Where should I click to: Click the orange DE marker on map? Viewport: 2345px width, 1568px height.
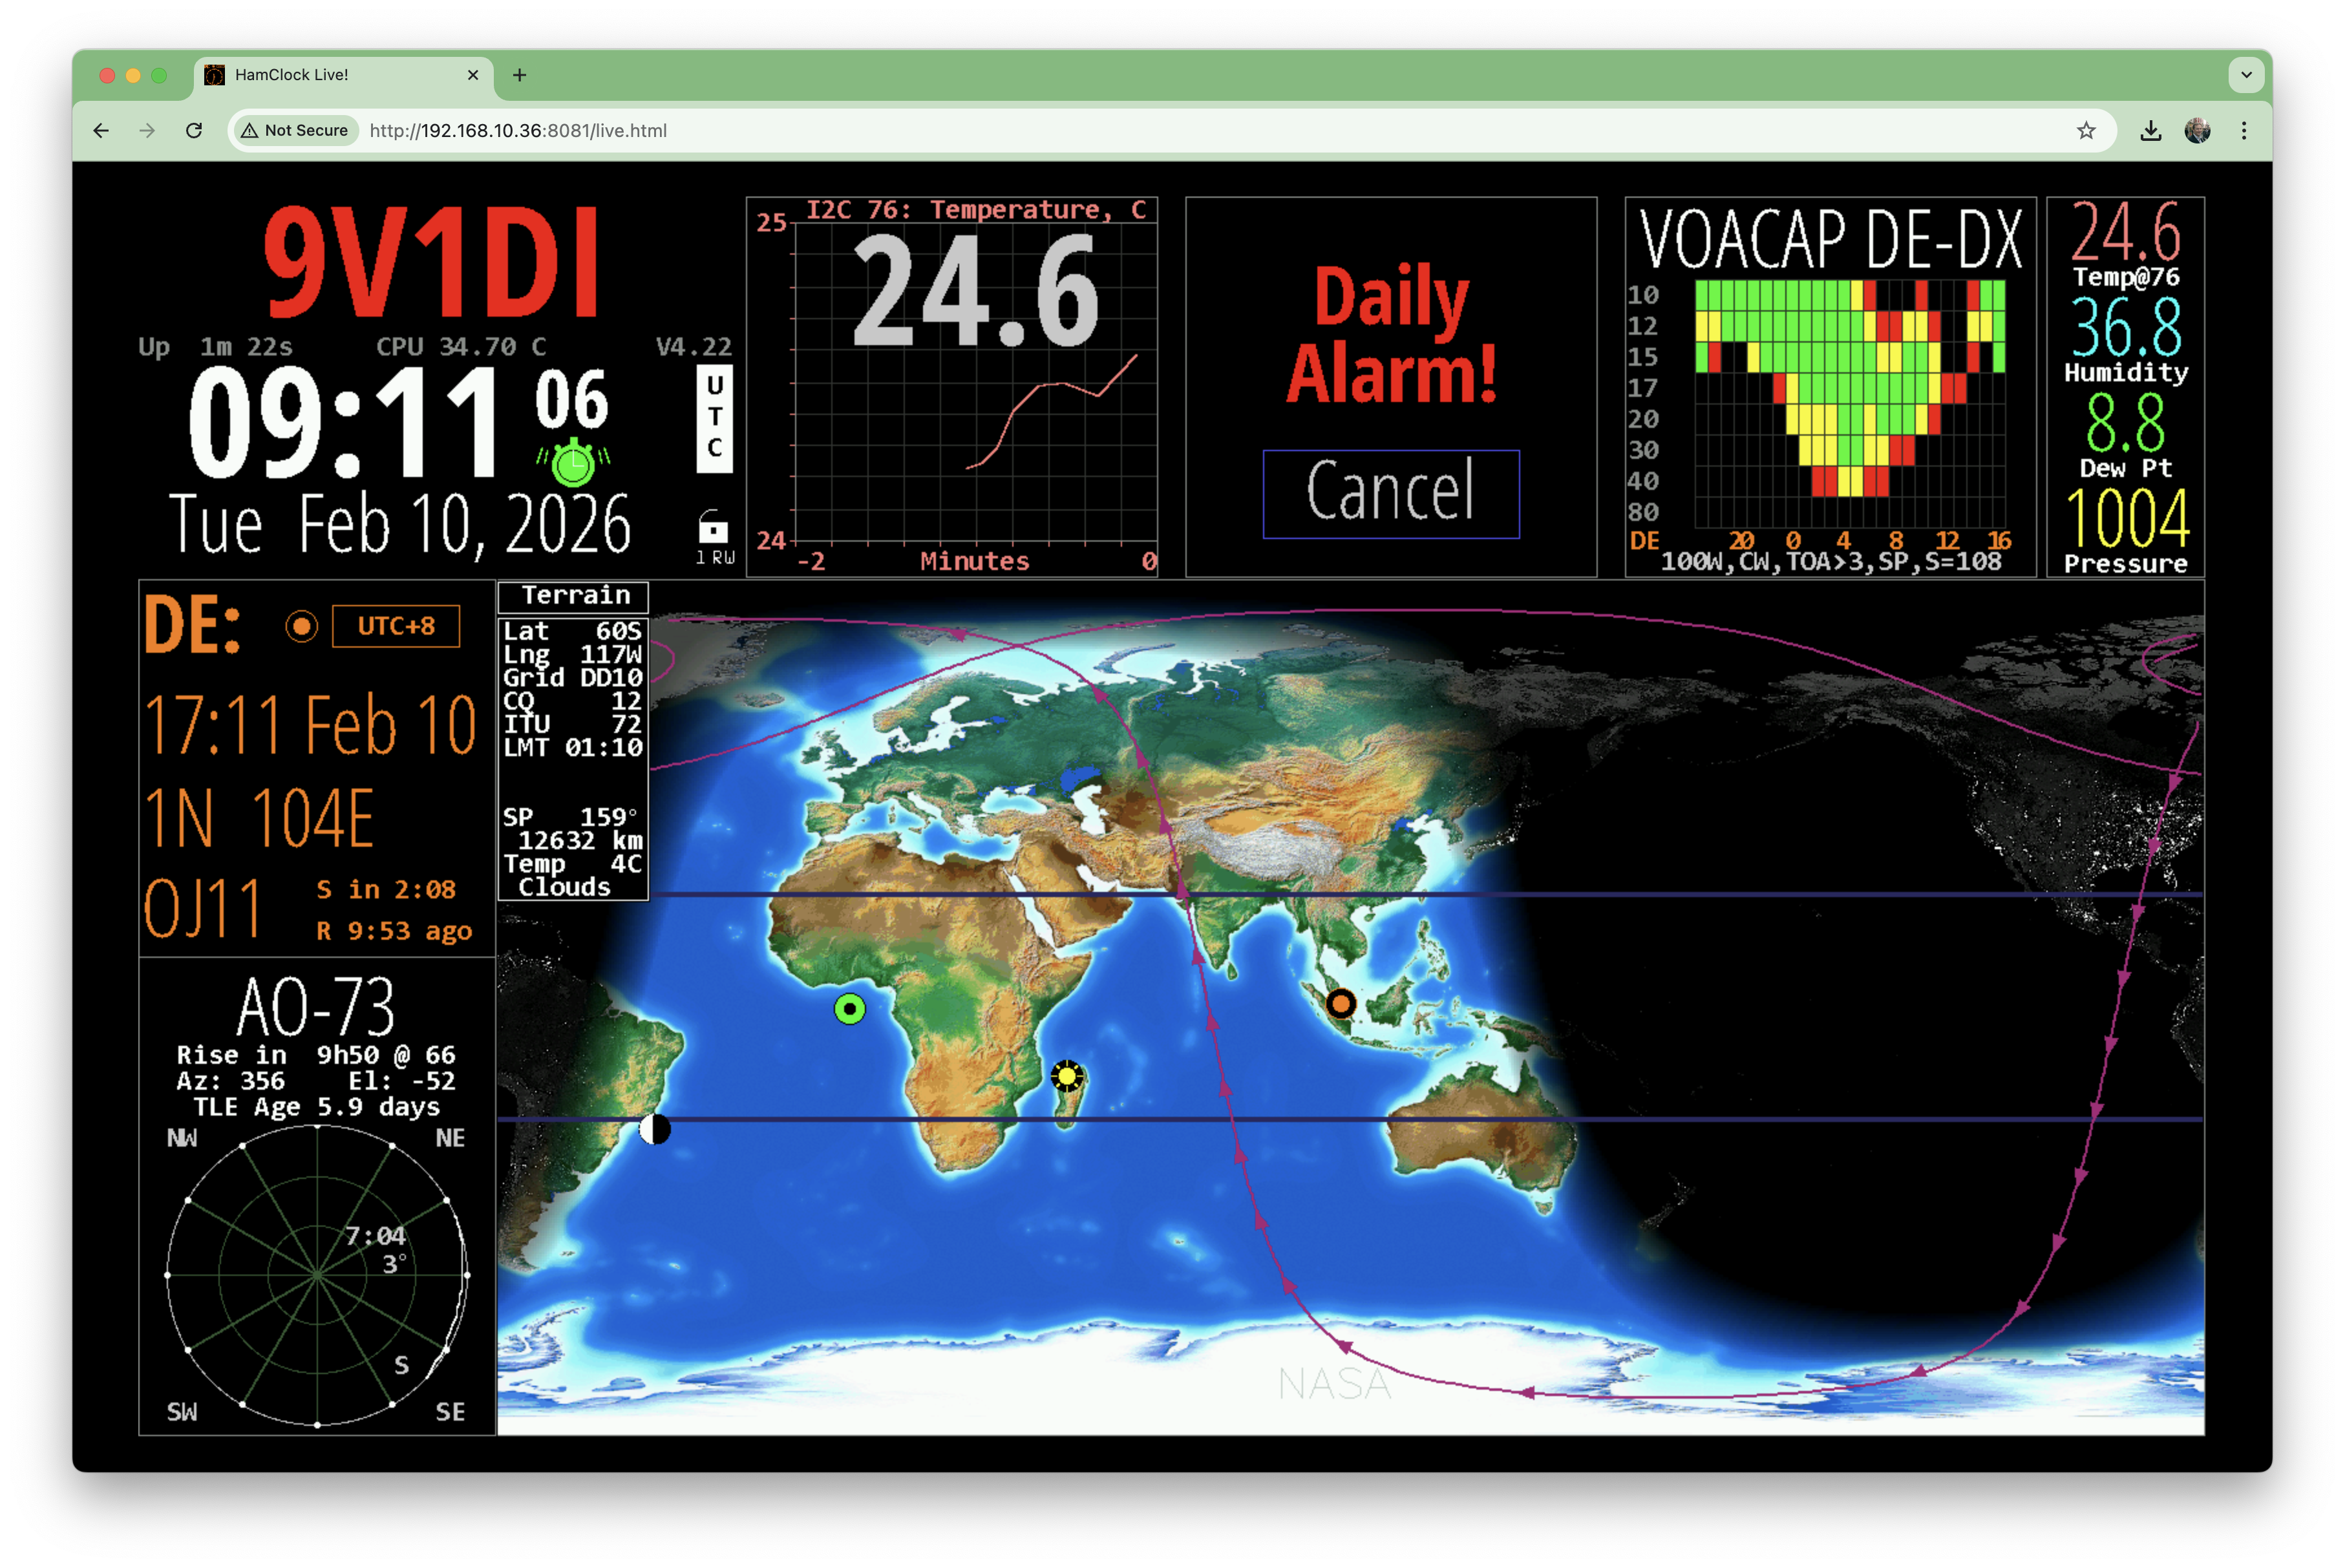tap(1340, 1003)
